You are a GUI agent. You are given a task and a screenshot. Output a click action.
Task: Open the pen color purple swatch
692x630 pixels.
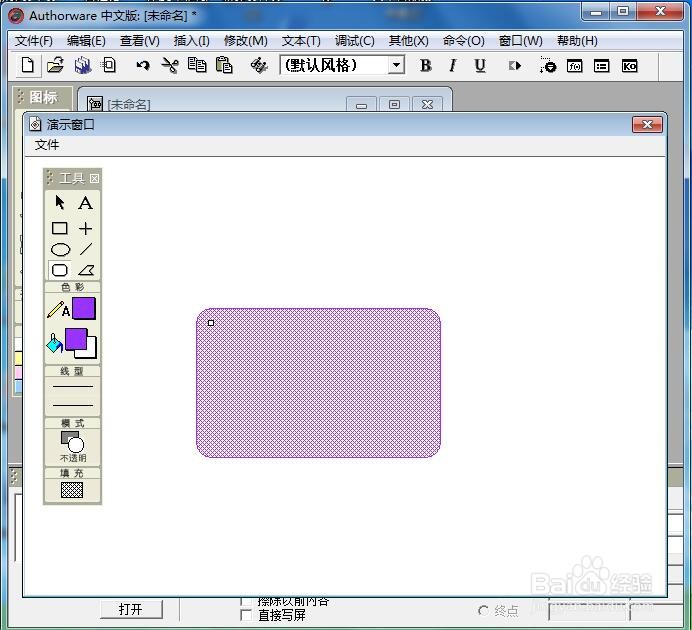tap(84, 308)
